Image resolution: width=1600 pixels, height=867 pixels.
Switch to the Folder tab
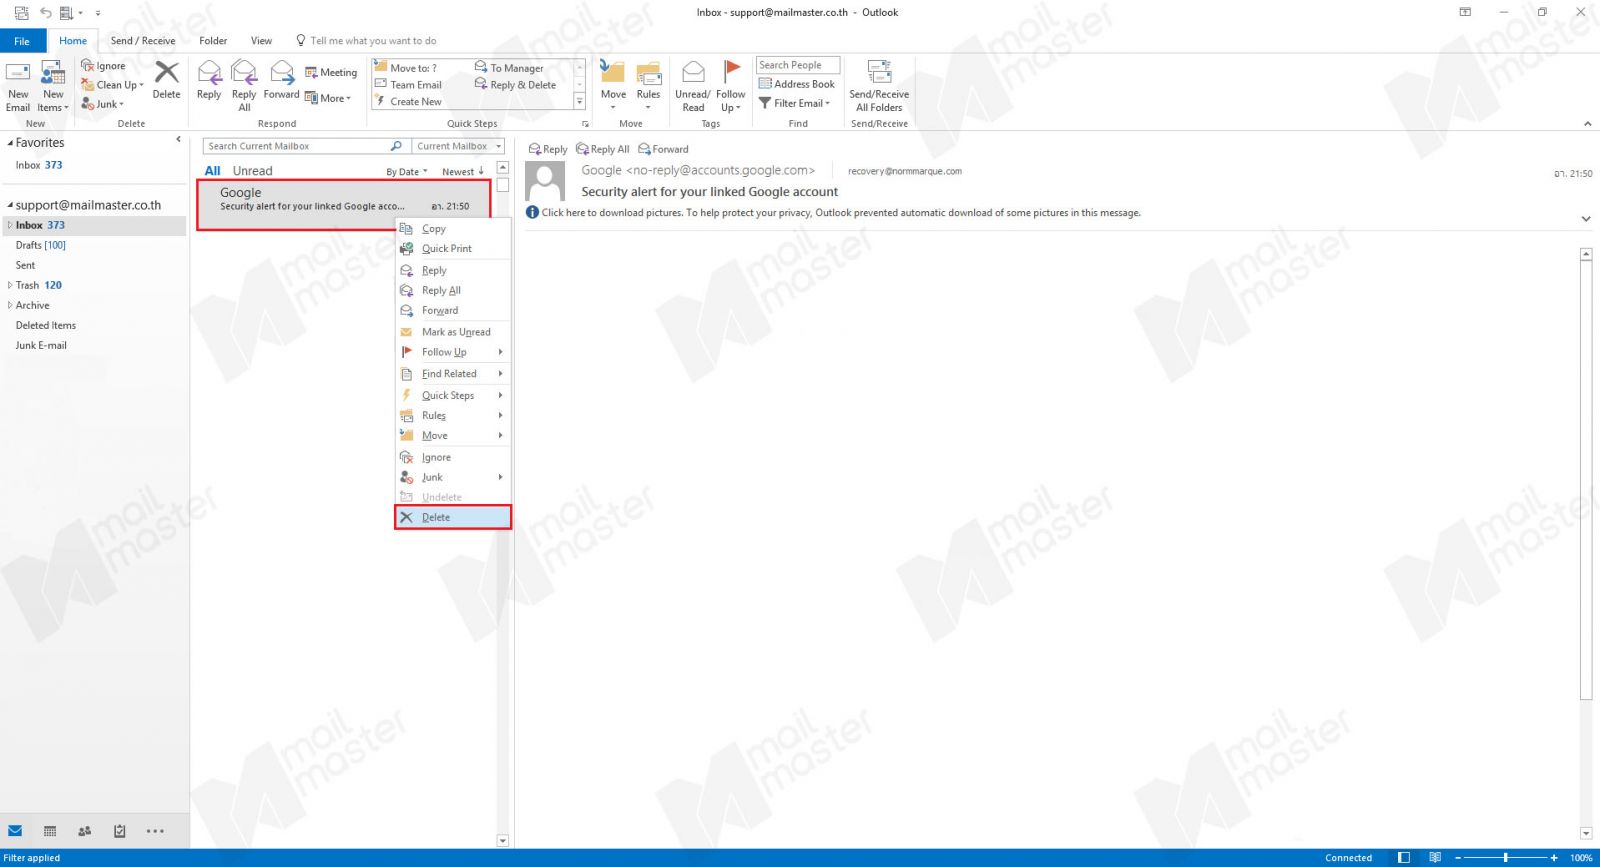pos(213,41)
